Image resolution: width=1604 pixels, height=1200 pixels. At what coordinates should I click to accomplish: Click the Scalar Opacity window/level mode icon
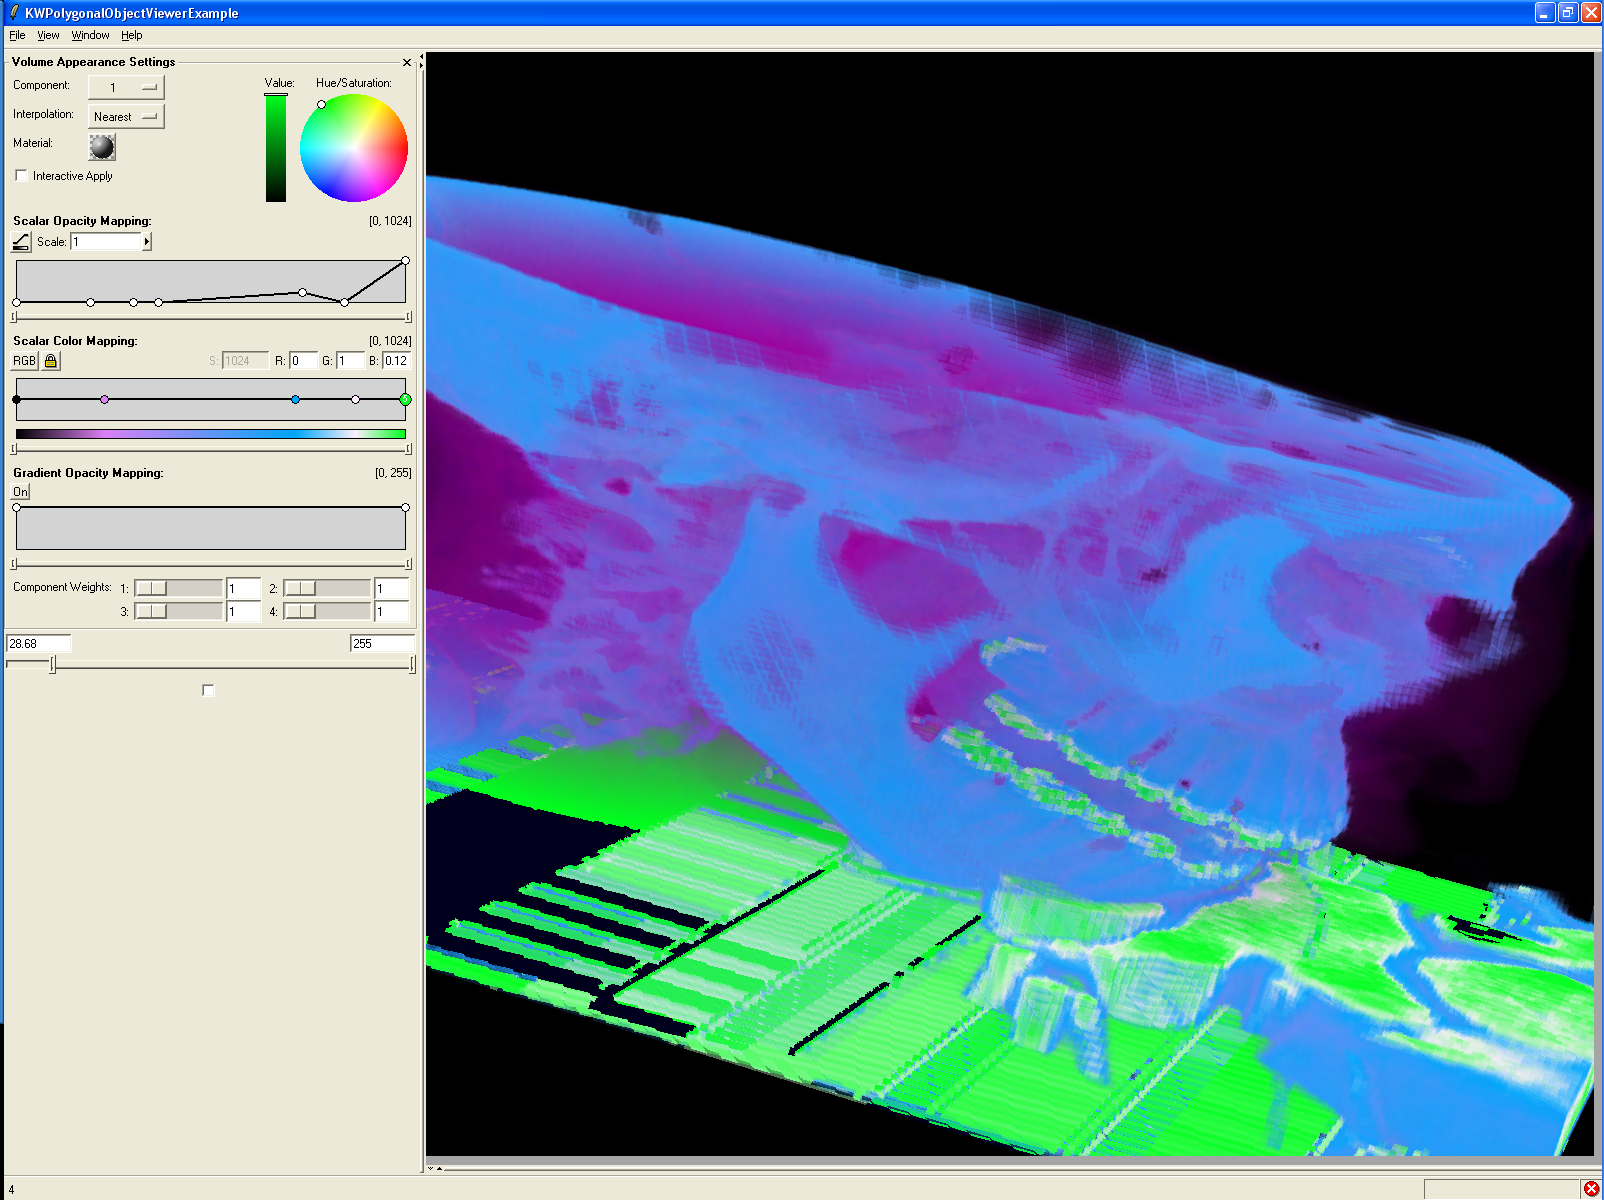[x=21, y=242]
